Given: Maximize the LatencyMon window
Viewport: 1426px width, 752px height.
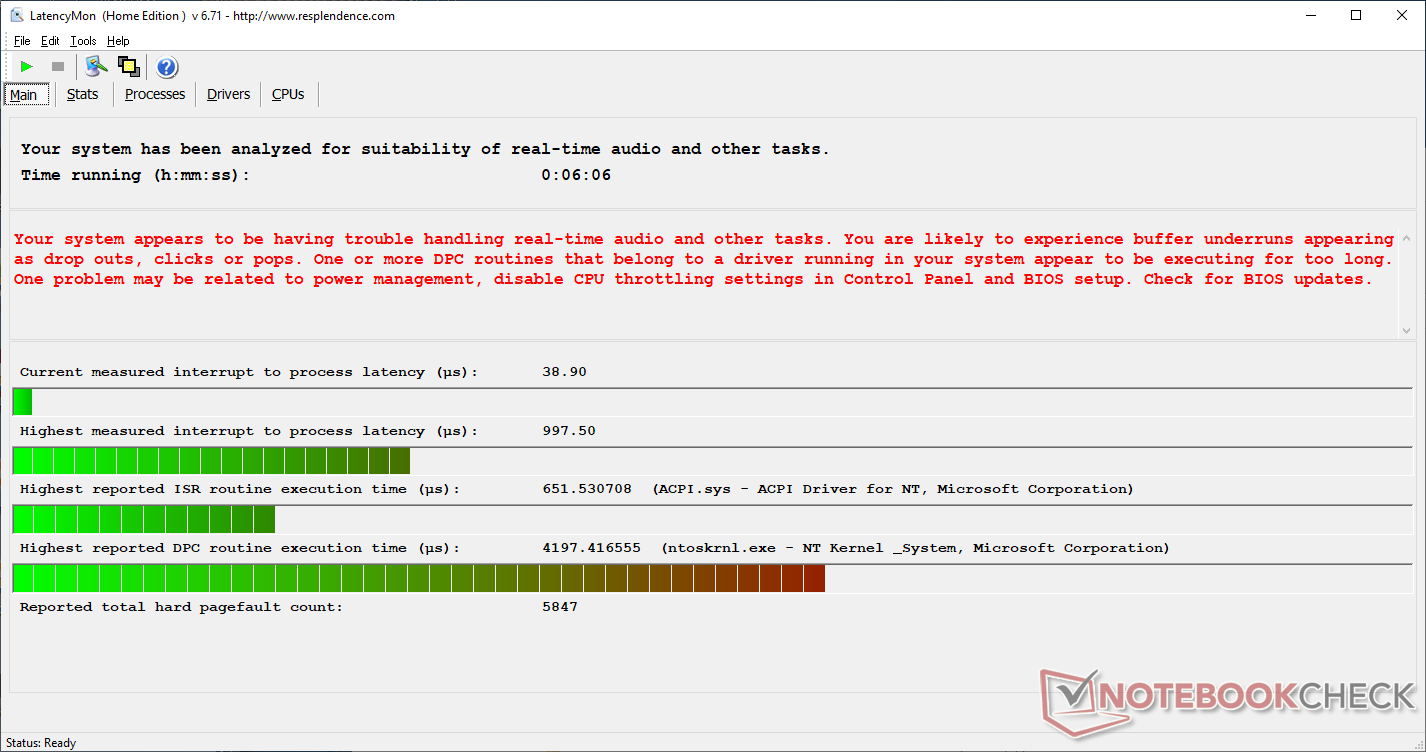Looking at the screenshot, I should pos(1356,15).
